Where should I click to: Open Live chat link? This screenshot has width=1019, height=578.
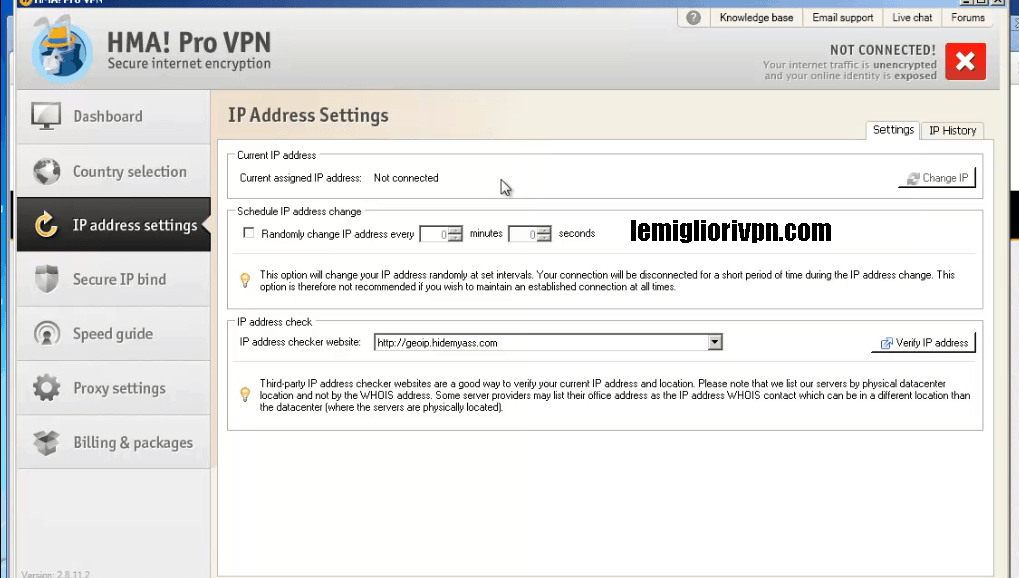point(912,18)
